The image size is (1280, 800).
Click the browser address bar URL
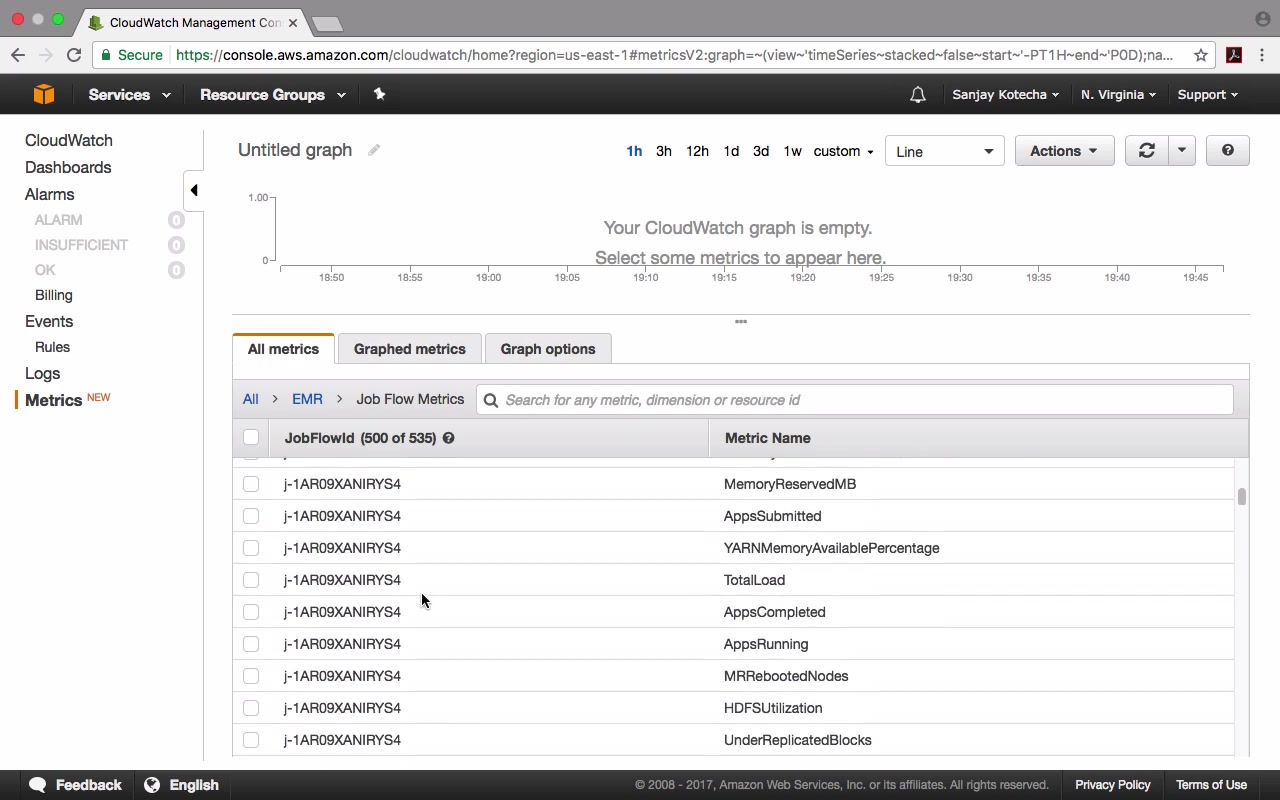click(x=674, y=55)
